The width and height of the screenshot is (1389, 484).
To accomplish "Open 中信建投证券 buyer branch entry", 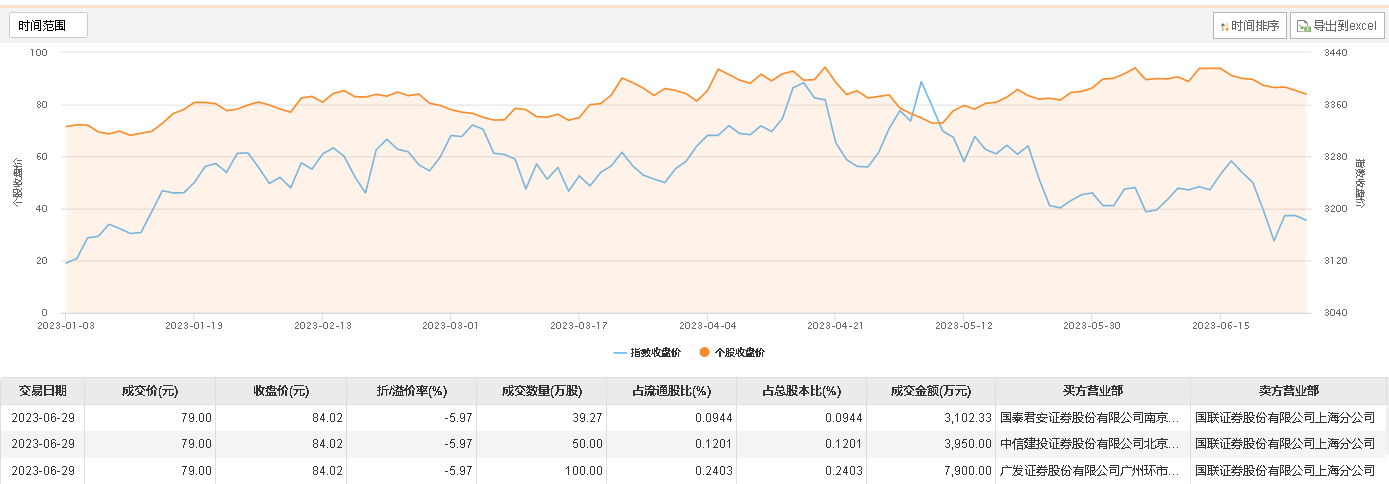I will coord(1093,443).
